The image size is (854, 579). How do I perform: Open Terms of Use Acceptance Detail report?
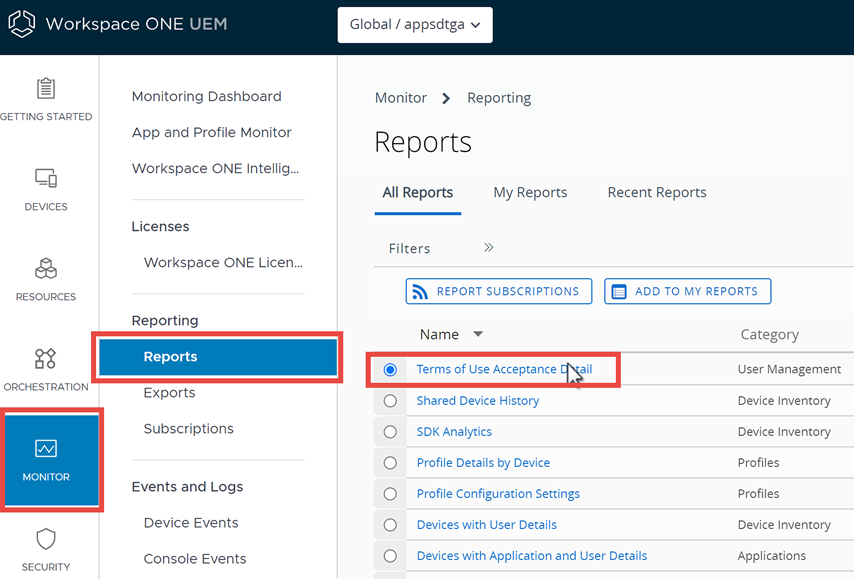pos(504,369)
